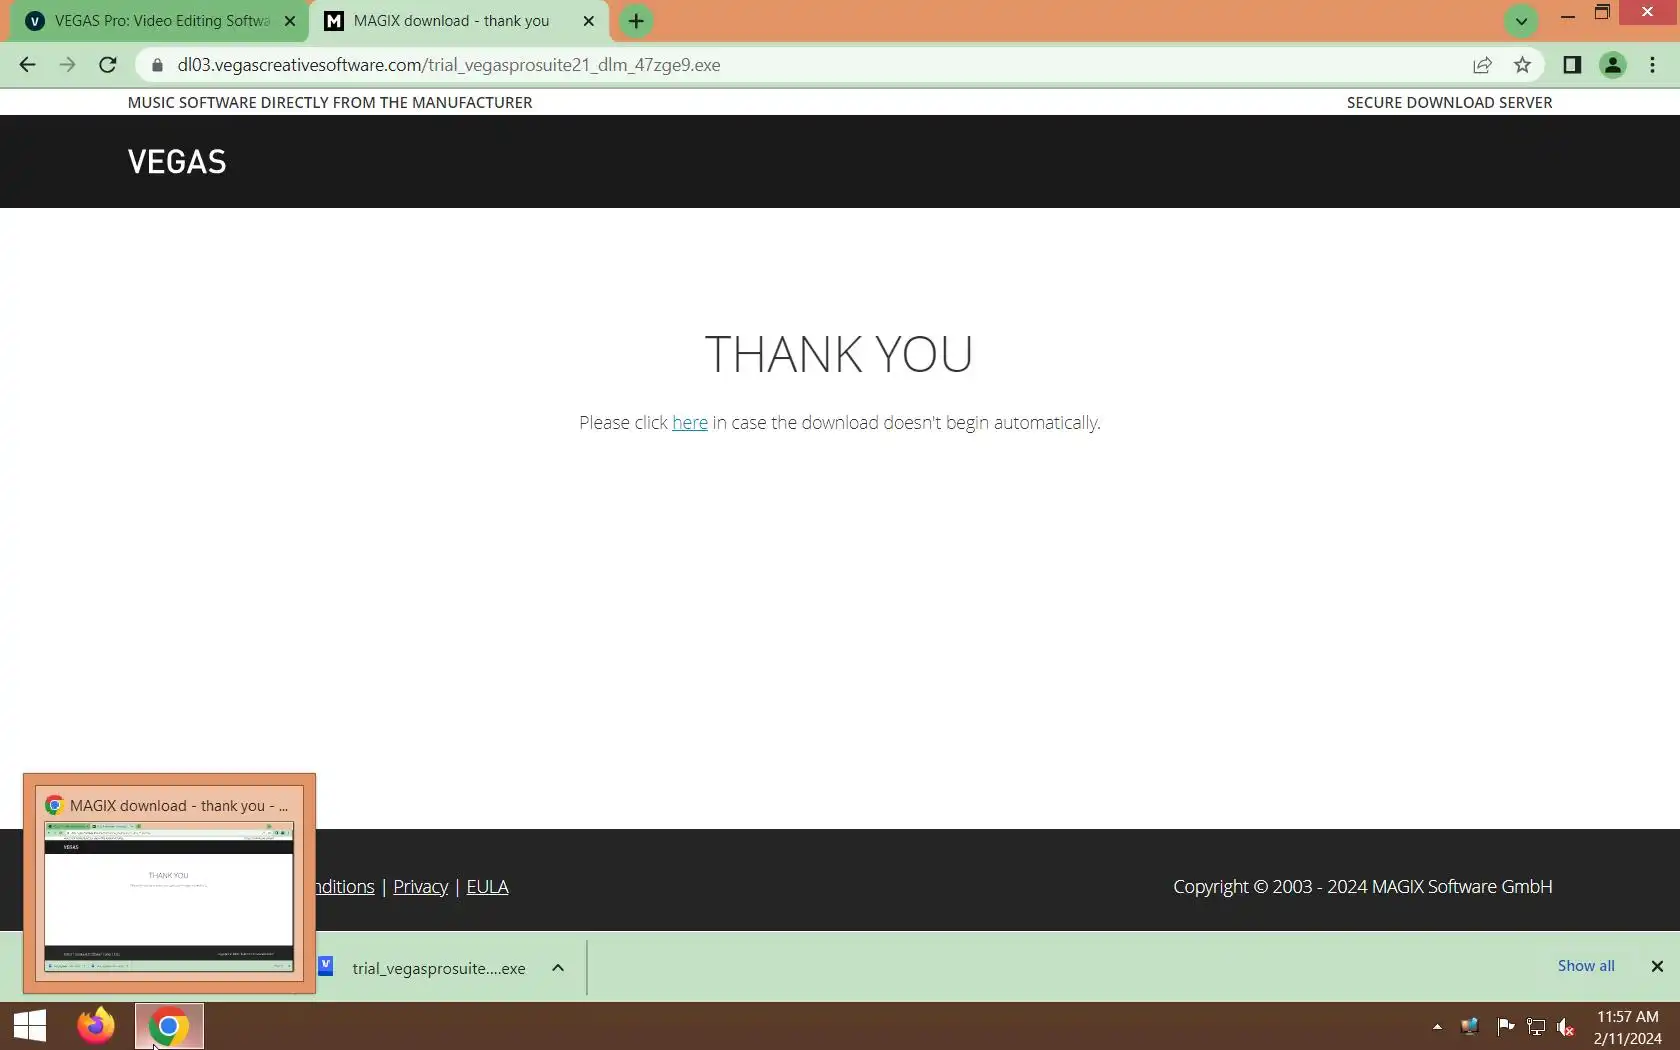Select the MAGIX download thank you tab
This screenshot has width=1680, height=1050.
coord(450,21)
